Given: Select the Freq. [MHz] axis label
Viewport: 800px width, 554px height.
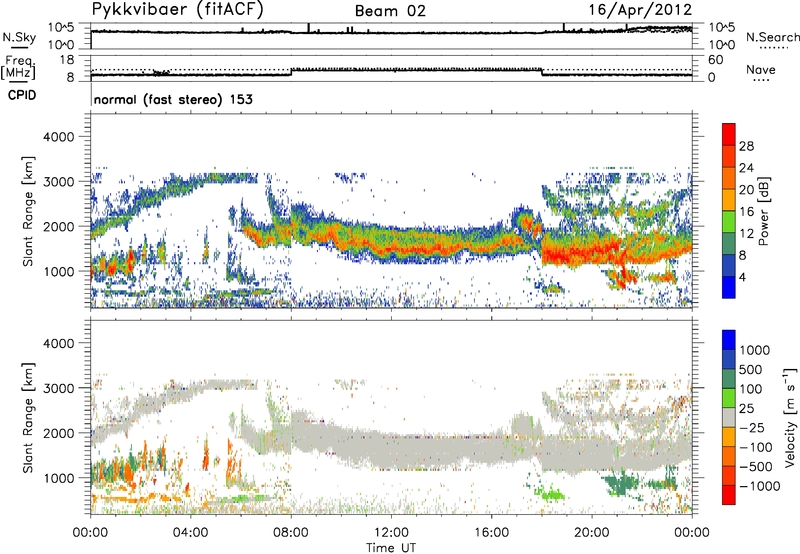Looking at the screenshot, I should coord(18,67).
